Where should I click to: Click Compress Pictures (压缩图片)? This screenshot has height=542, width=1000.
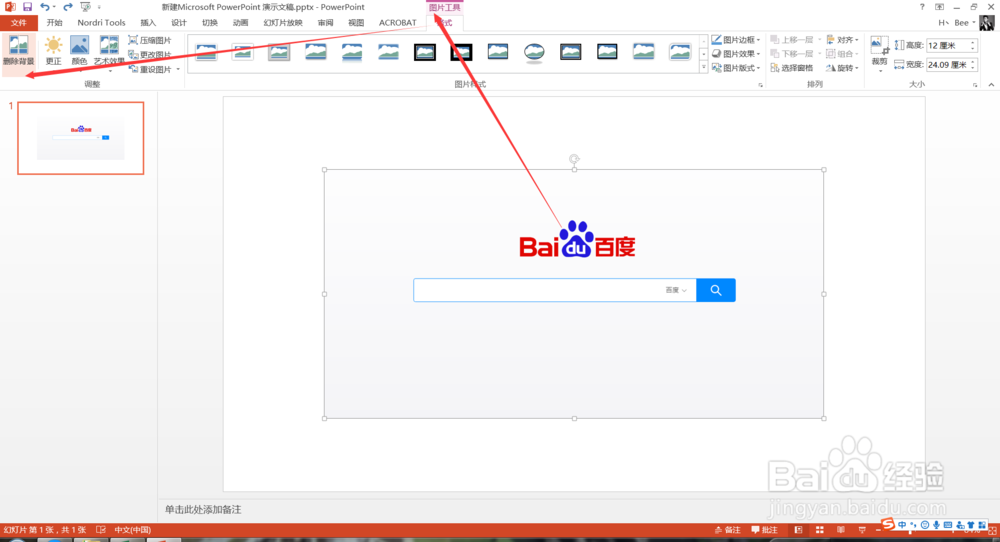point(151,40)
